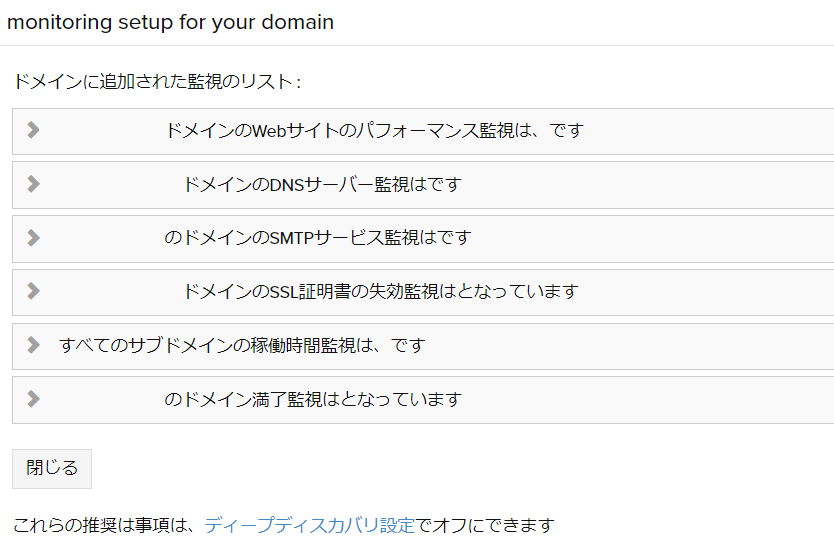
Task: Open the ドメイン満了監視 row label
Action: pyautogui.click(x=313, y=400)
